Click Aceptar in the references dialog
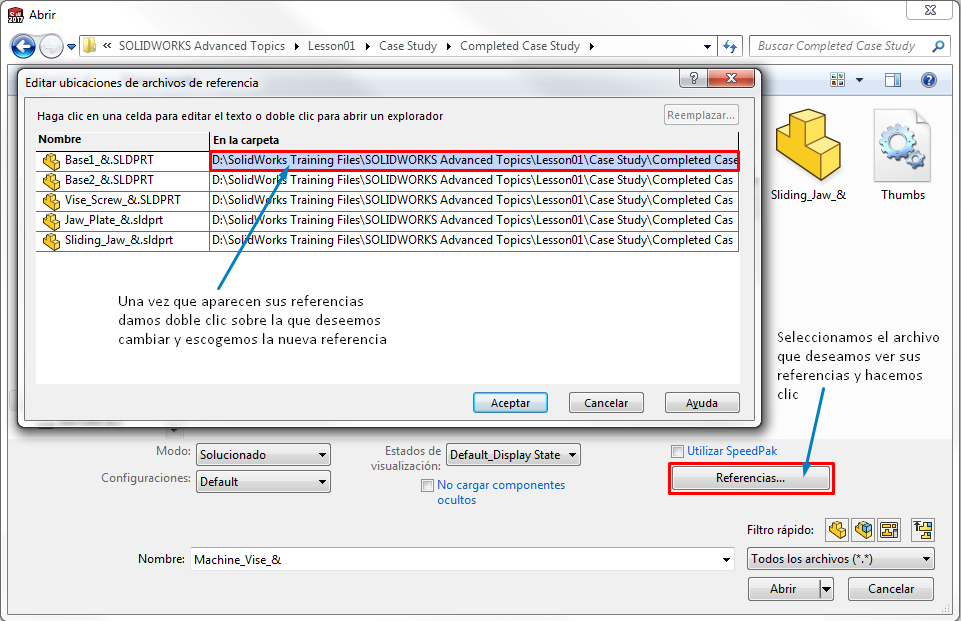961x621 pixels. [510, 403]
